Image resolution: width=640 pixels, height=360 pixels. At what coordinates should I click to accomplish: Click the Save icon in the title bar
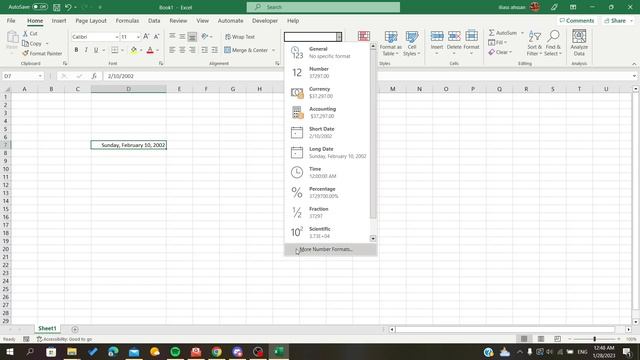pyautogui.click(x=57, y=7)
